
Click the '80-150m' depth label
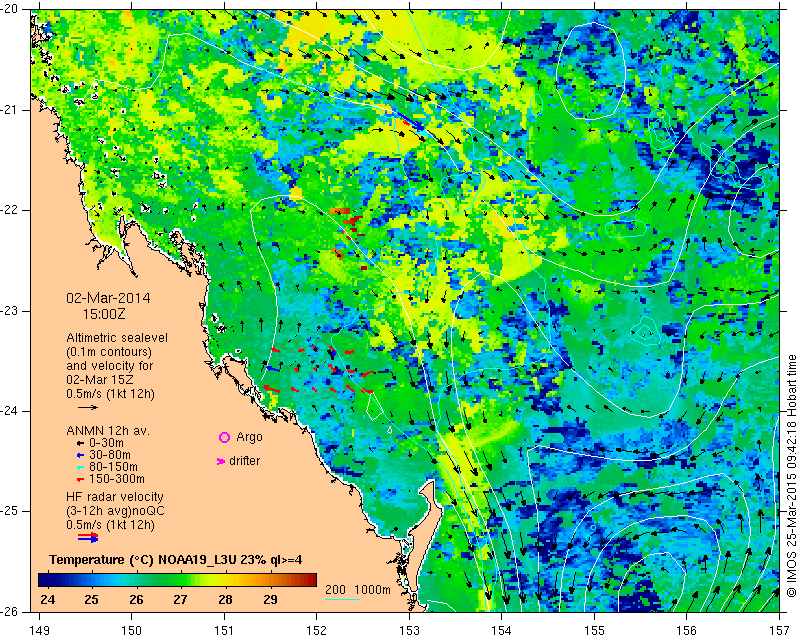point(113,467)
